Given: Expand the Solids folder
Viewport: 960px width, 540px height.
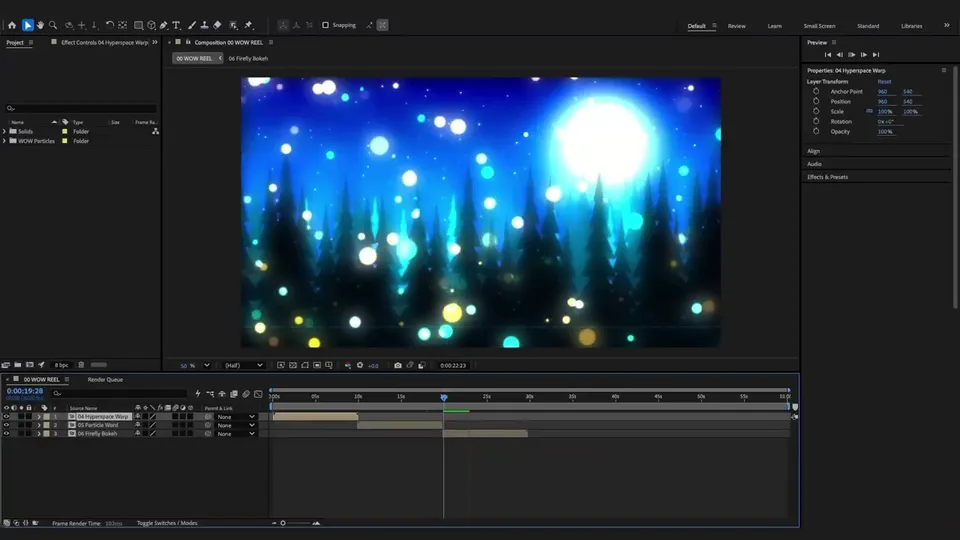Looking at the screenshot, I should (4, 131).
